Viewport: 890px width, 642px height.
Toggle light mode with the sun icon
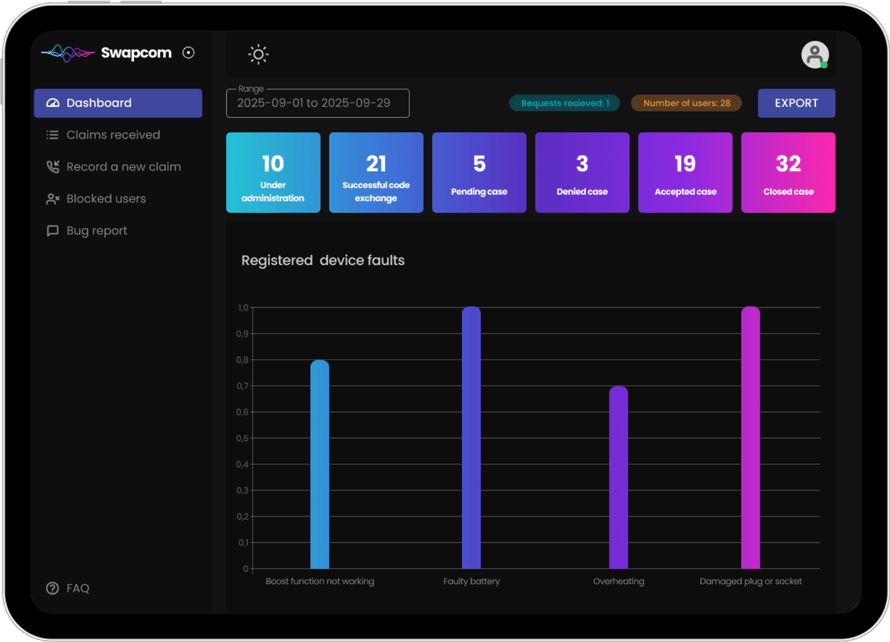[x=258, y=55]
